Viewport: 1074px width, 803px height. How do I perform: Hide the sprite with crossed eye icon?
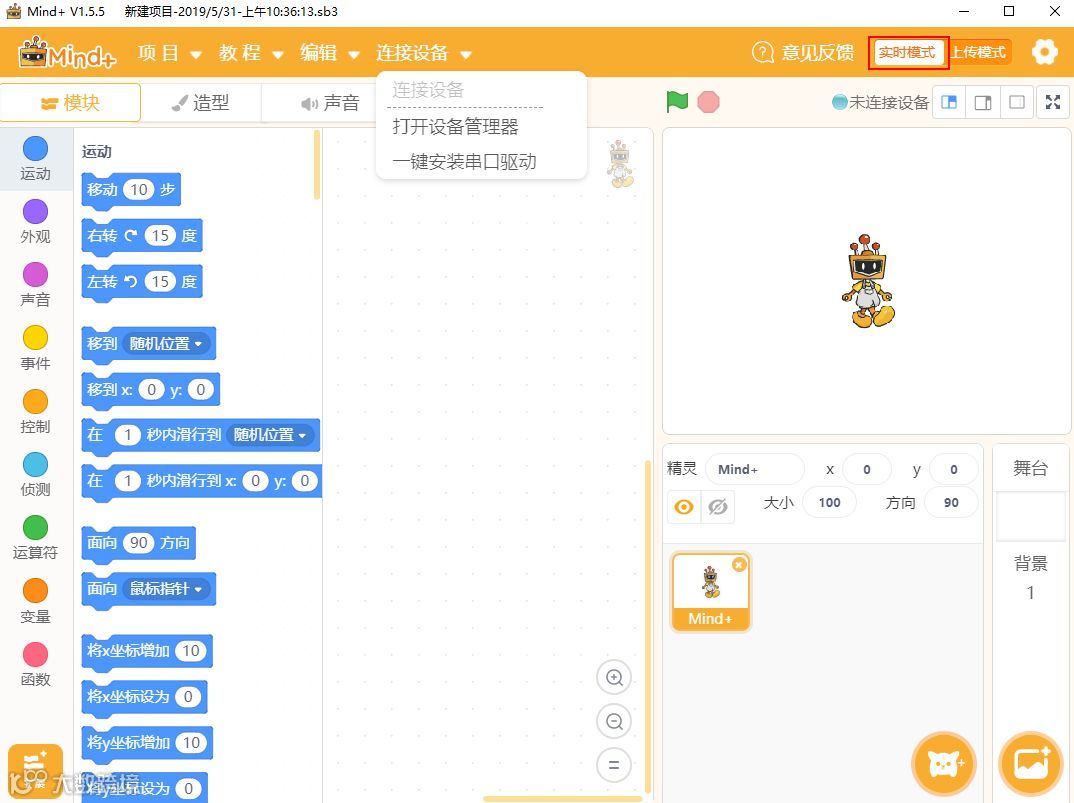point(717,507)
